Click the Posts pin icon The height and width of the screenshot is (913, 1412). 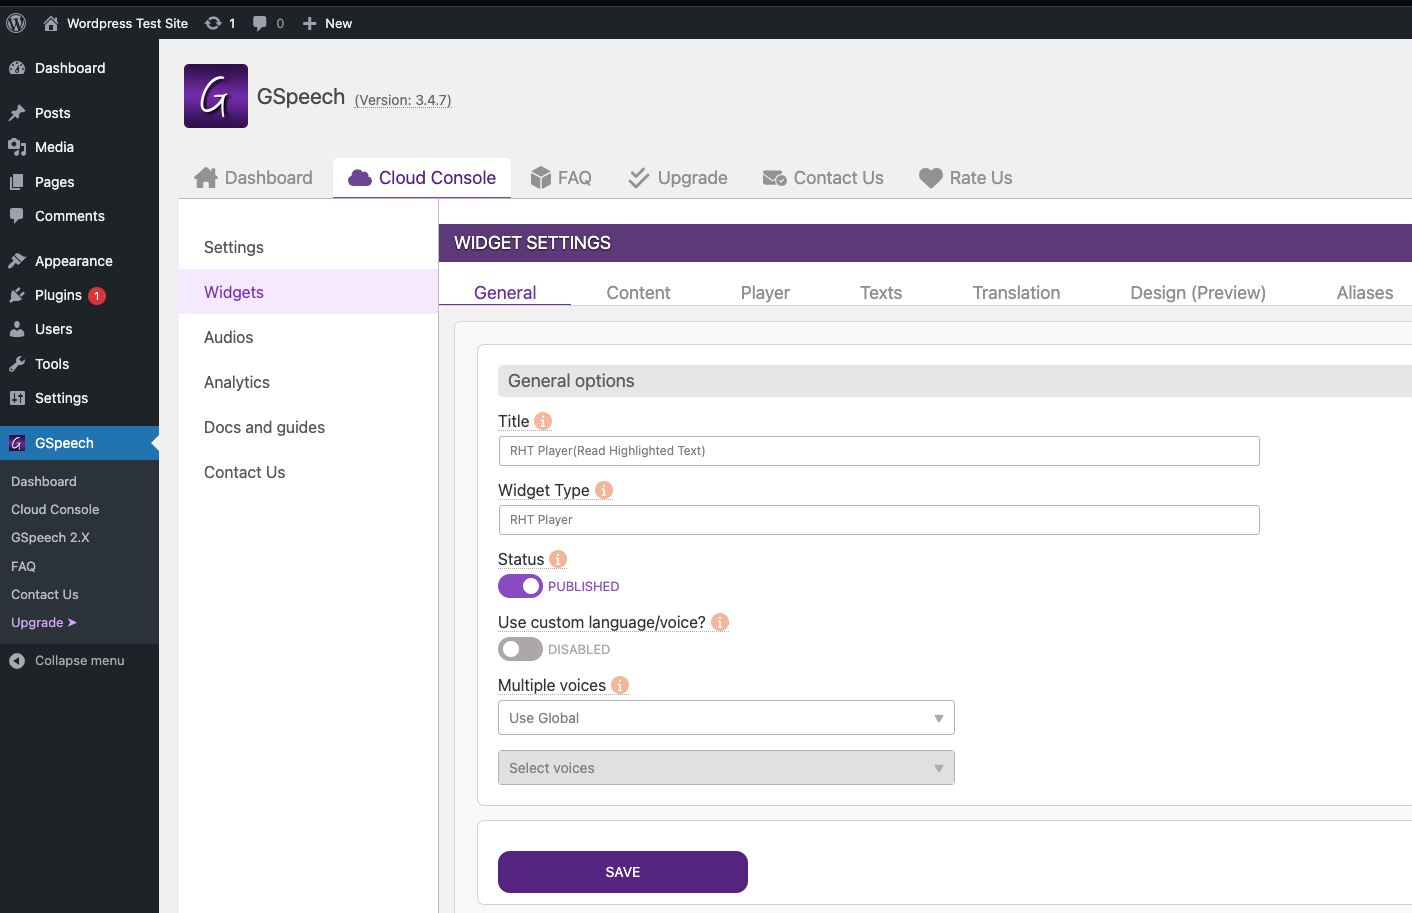pos(17,113)
